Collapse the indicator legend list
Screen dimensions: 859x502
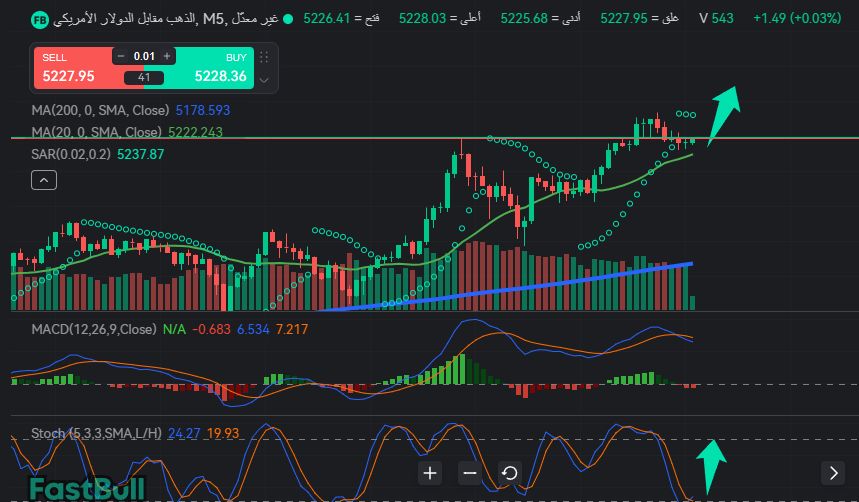point(44,180)
